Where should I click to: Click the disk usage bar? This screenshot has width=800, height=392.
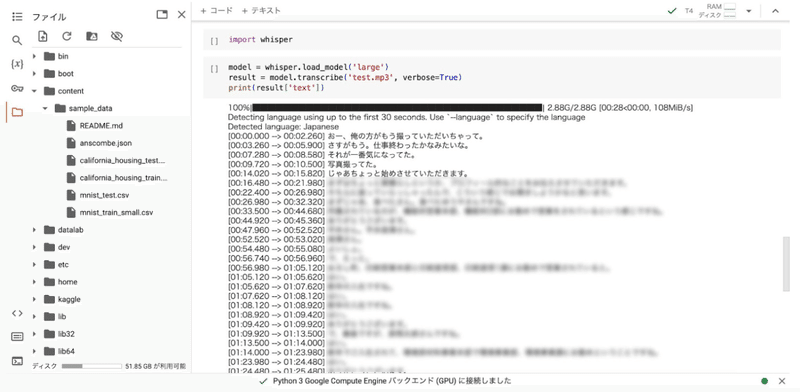(91, 366)
